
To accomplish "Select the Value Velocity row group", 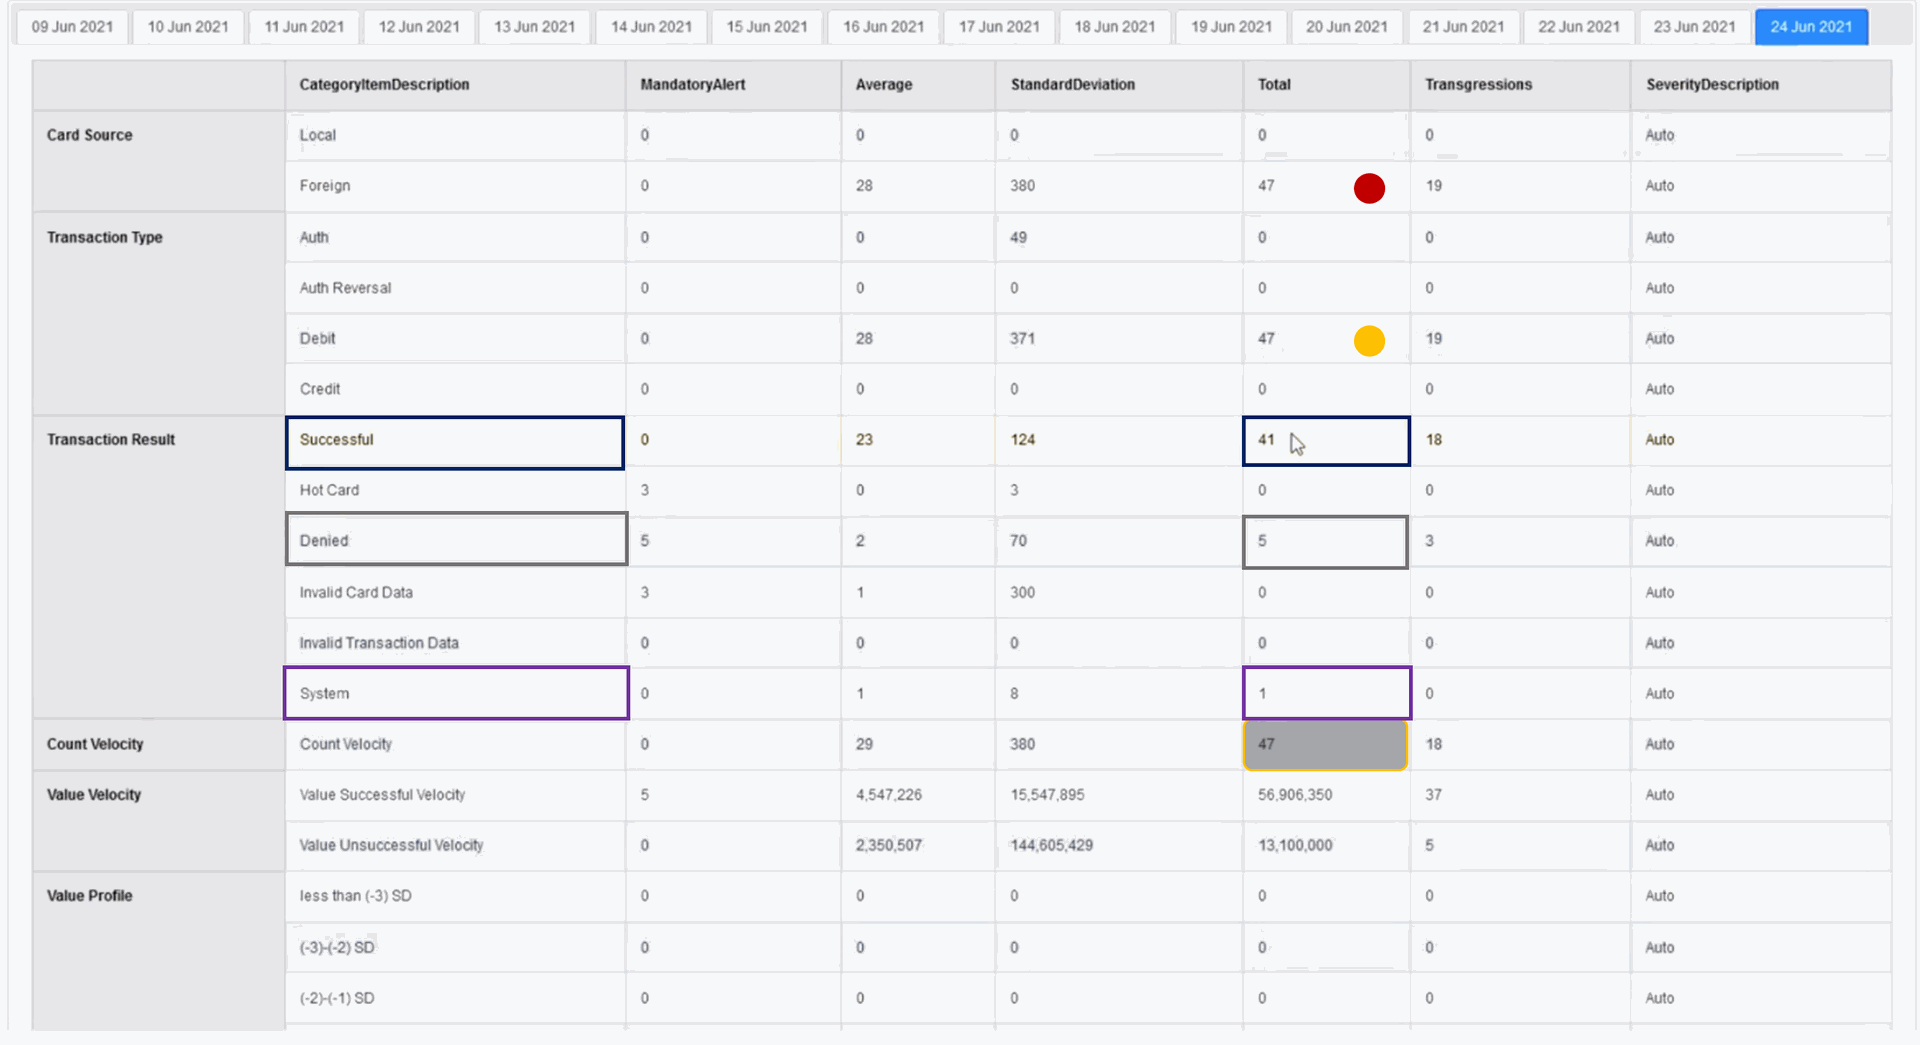I will (x=94, y=795).
